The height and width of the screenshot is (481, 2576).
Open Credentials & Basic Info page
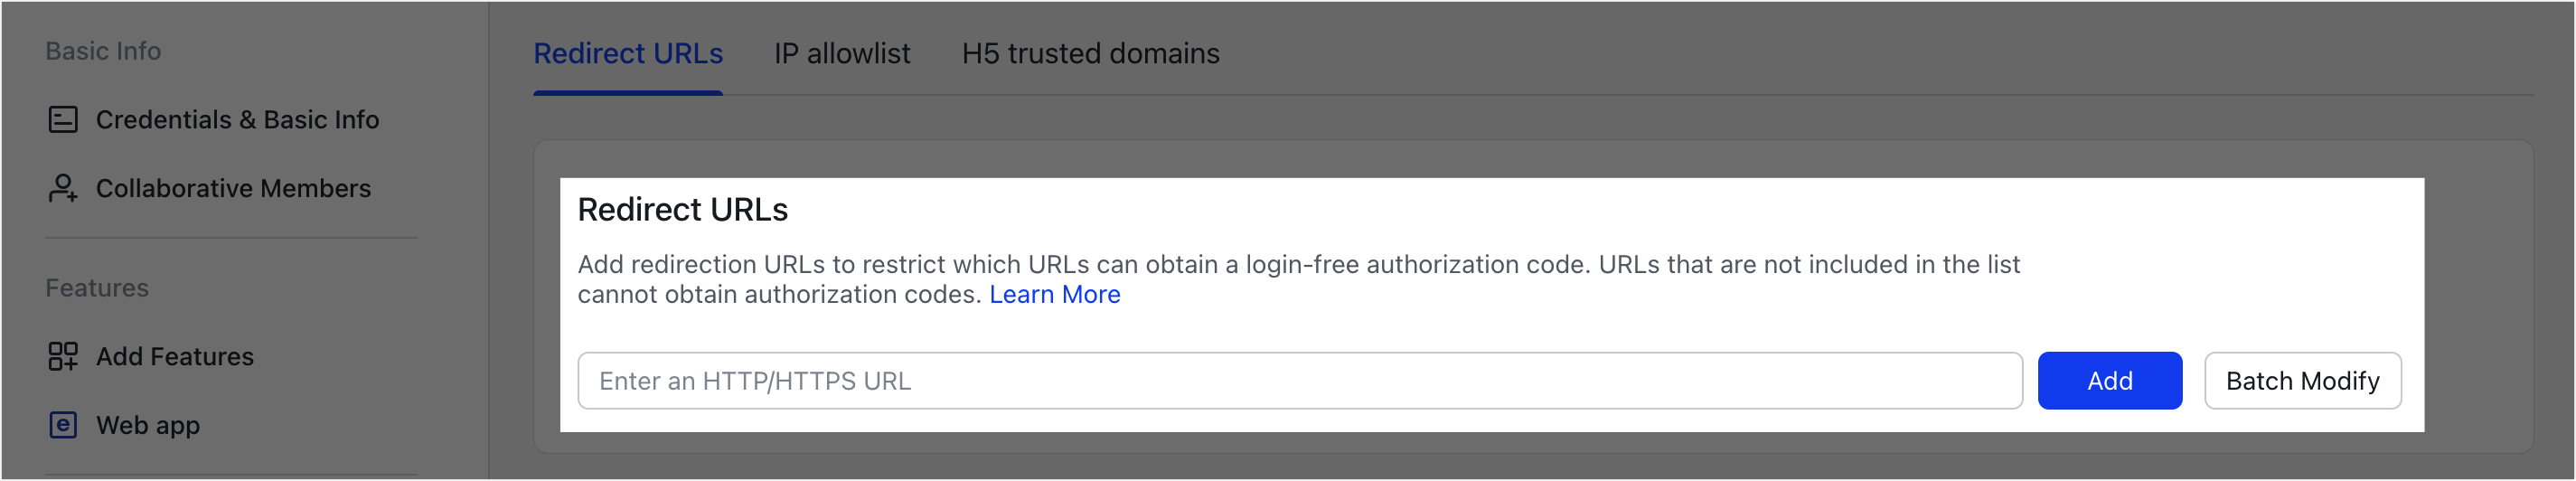(x=237, y=120)
